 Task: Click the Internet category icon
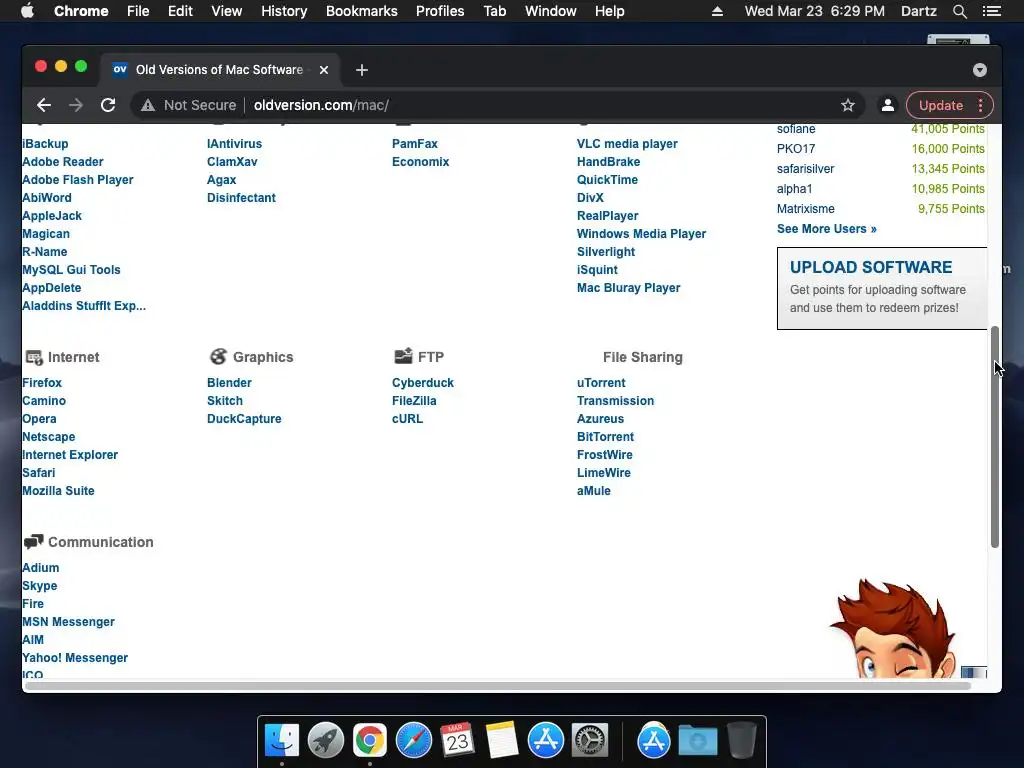(34, 357)
